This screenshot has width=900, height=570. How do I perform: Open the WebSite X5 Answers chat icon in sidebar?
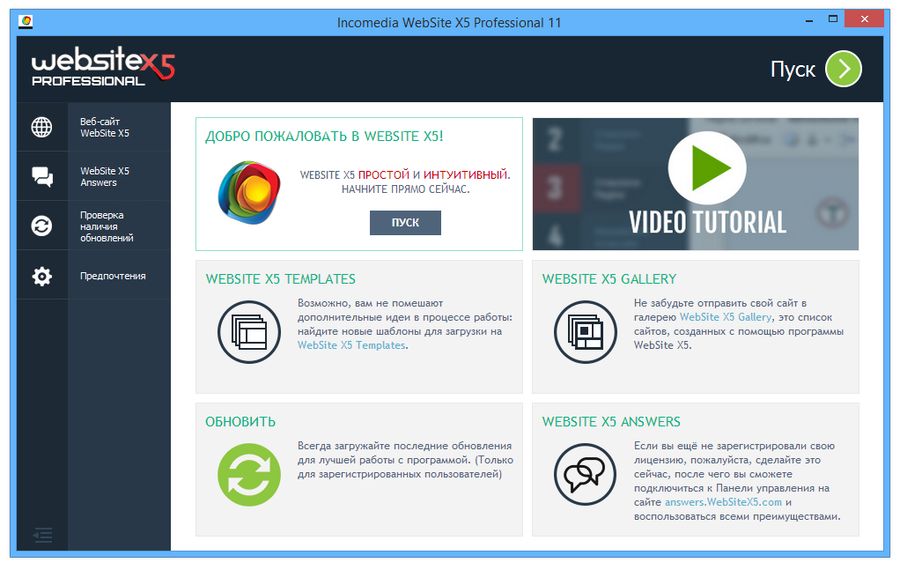(42, 177)
